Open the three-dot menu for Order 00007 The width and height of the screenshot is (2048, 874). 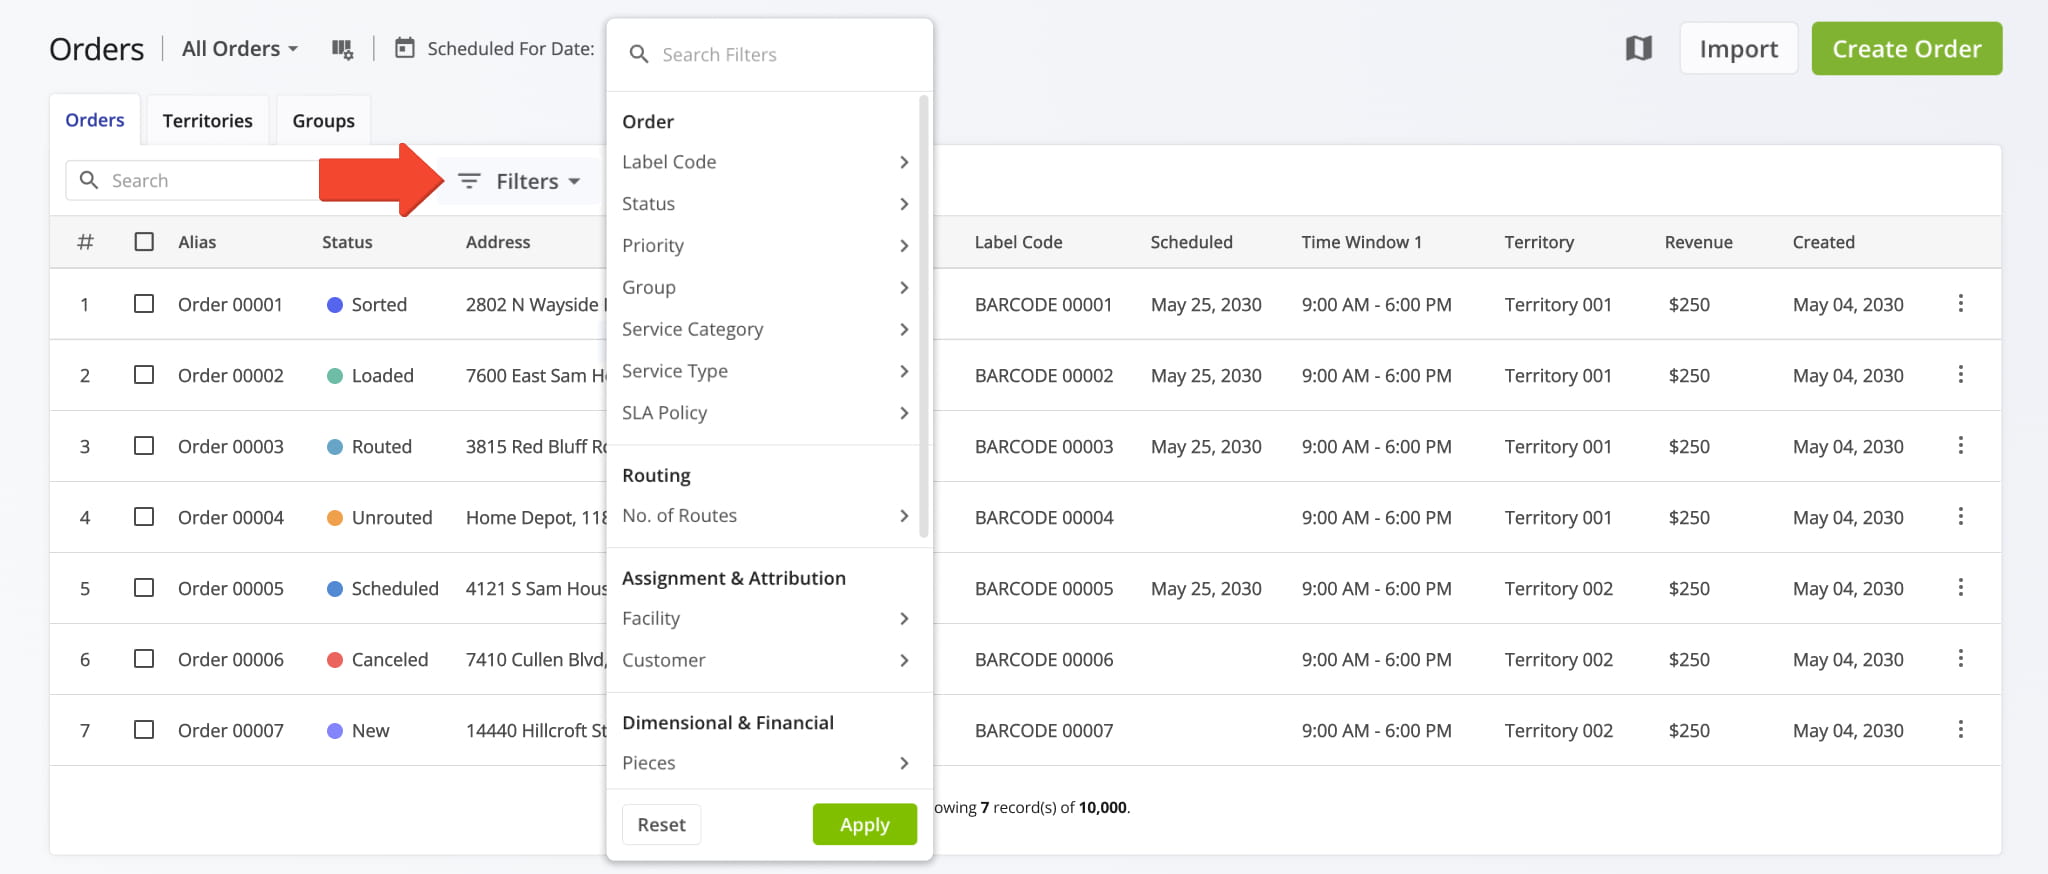pyautogui.click(x=1960, y=729)
